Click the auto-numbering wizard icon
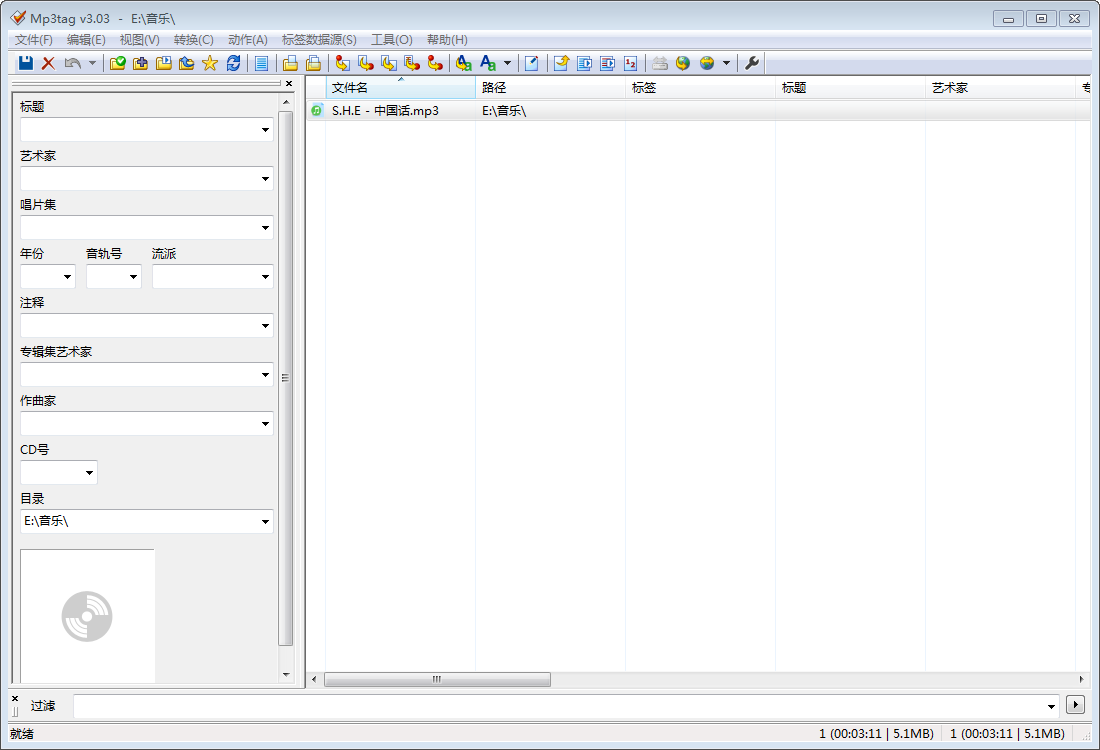The image size is (1100, 750). click(x=630, y=63)
